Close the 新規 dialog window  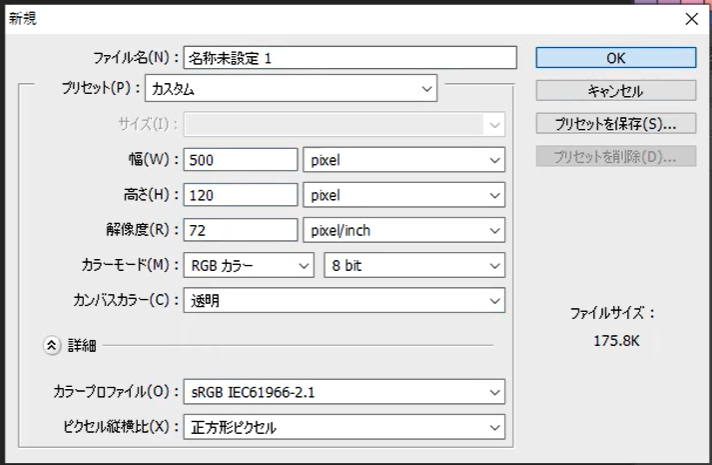(691, 19)
